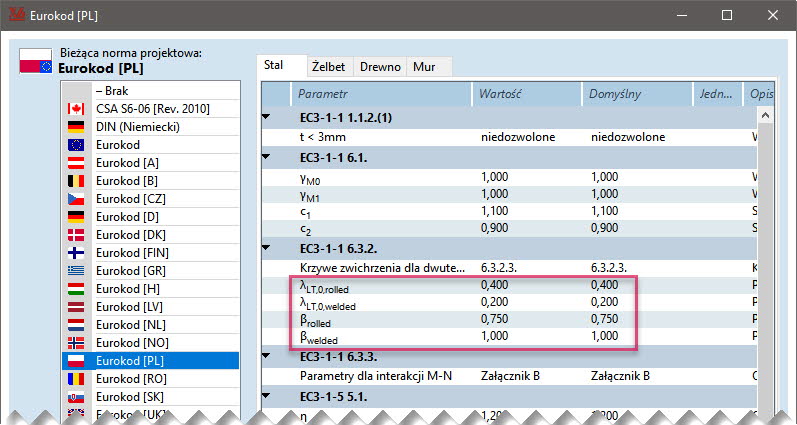Click the Austrian flag beside Eurokod [A]

pyautogui.click(x=76, y=163)
